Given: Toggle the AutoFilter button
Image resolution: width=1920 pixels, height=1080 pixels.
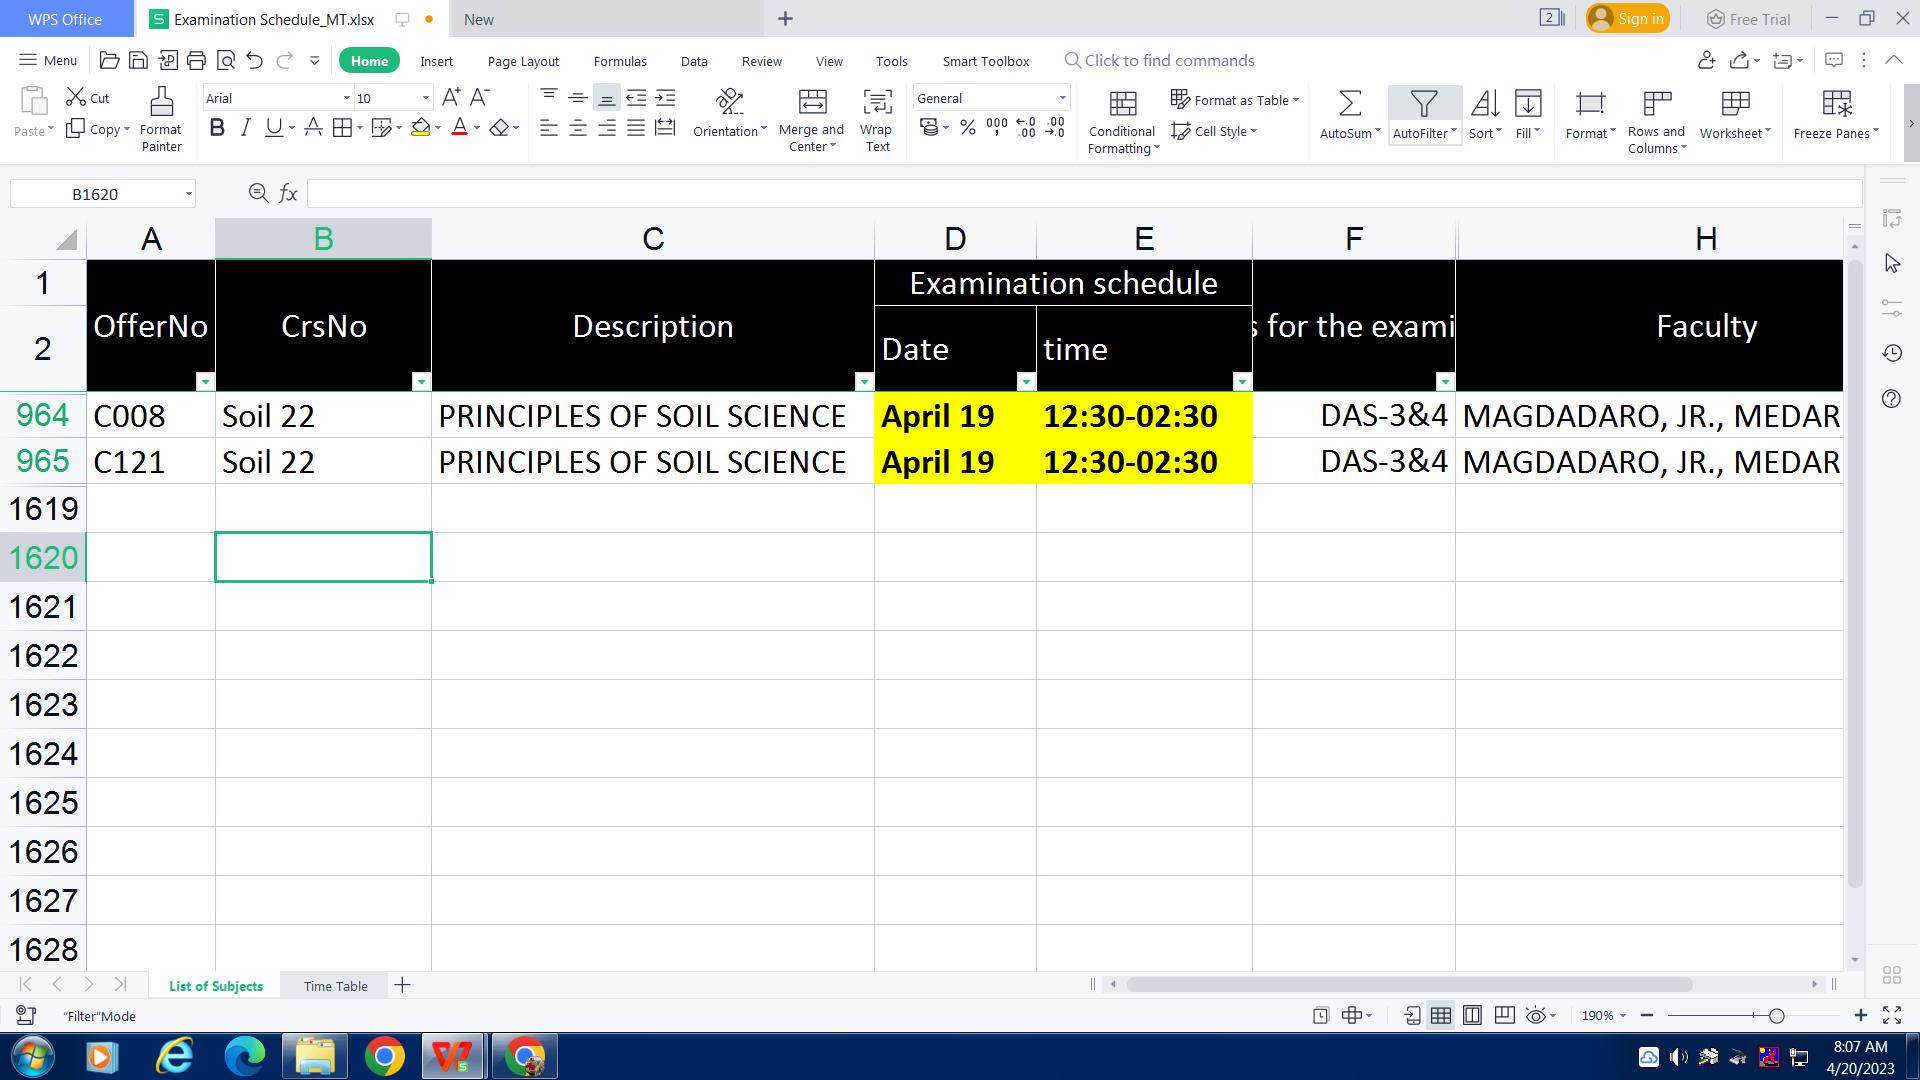Looking at the screenshot, I should (1423, 104).
